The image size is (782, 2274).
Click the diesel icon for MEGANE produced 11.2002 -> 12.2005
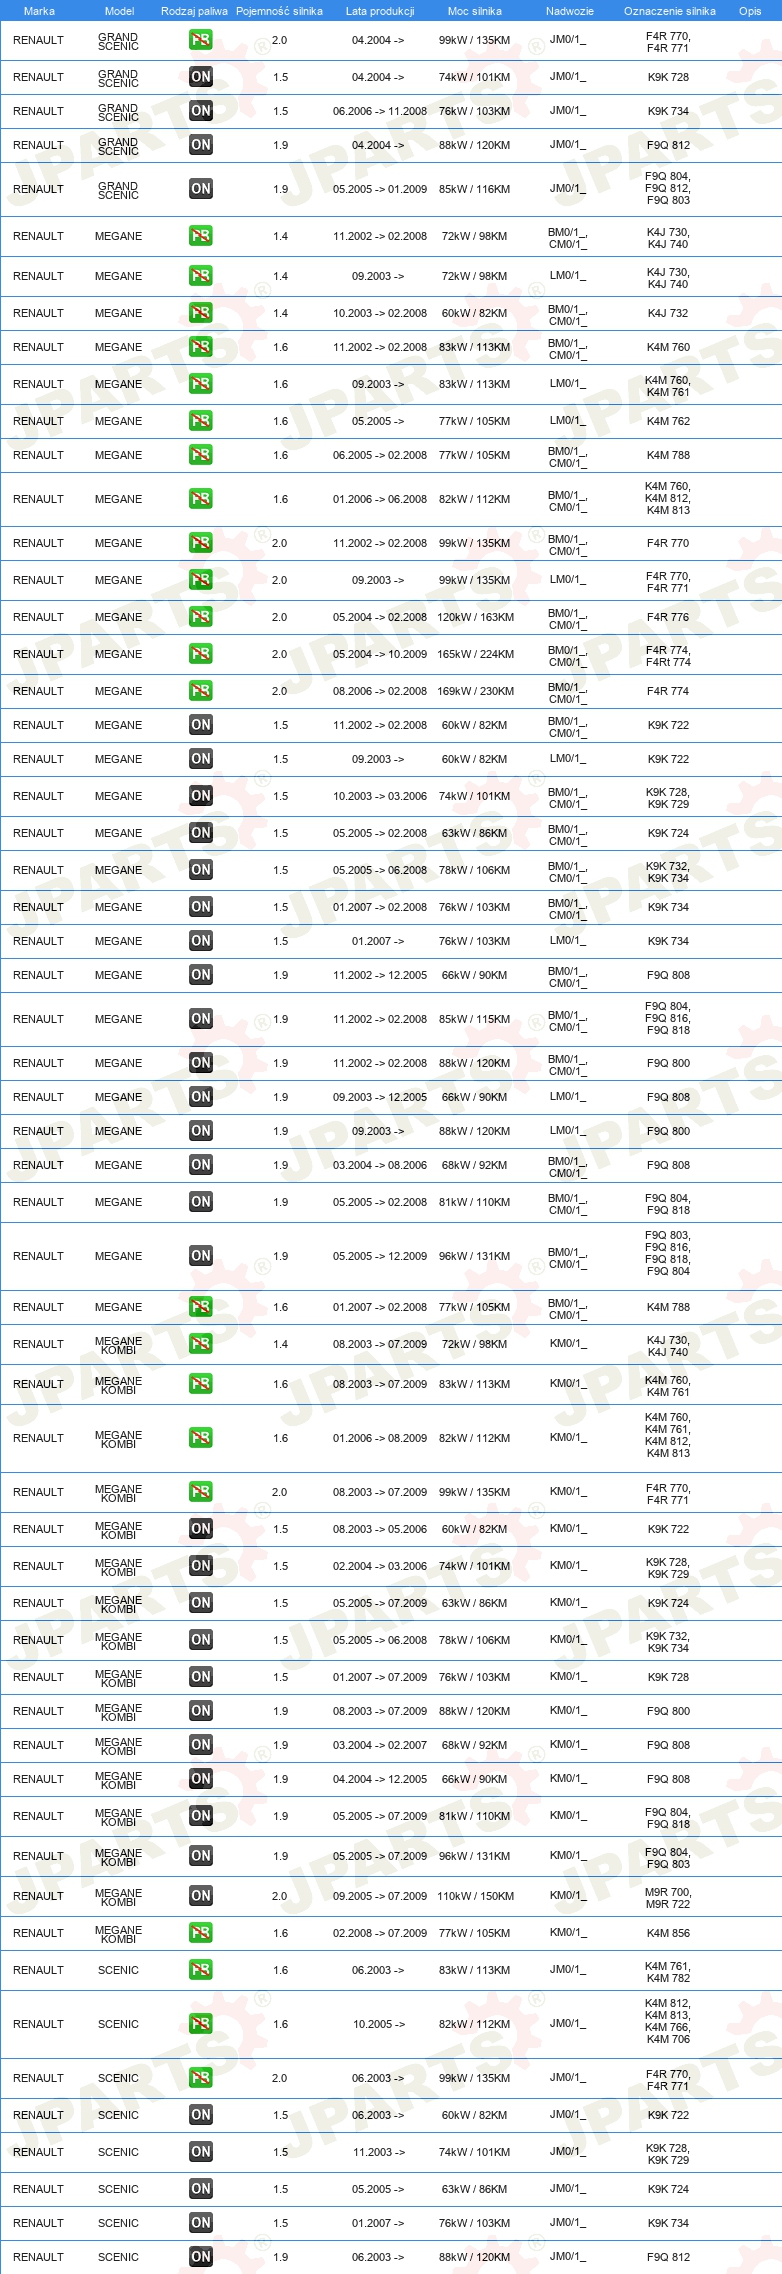click(x=201, y=975)
